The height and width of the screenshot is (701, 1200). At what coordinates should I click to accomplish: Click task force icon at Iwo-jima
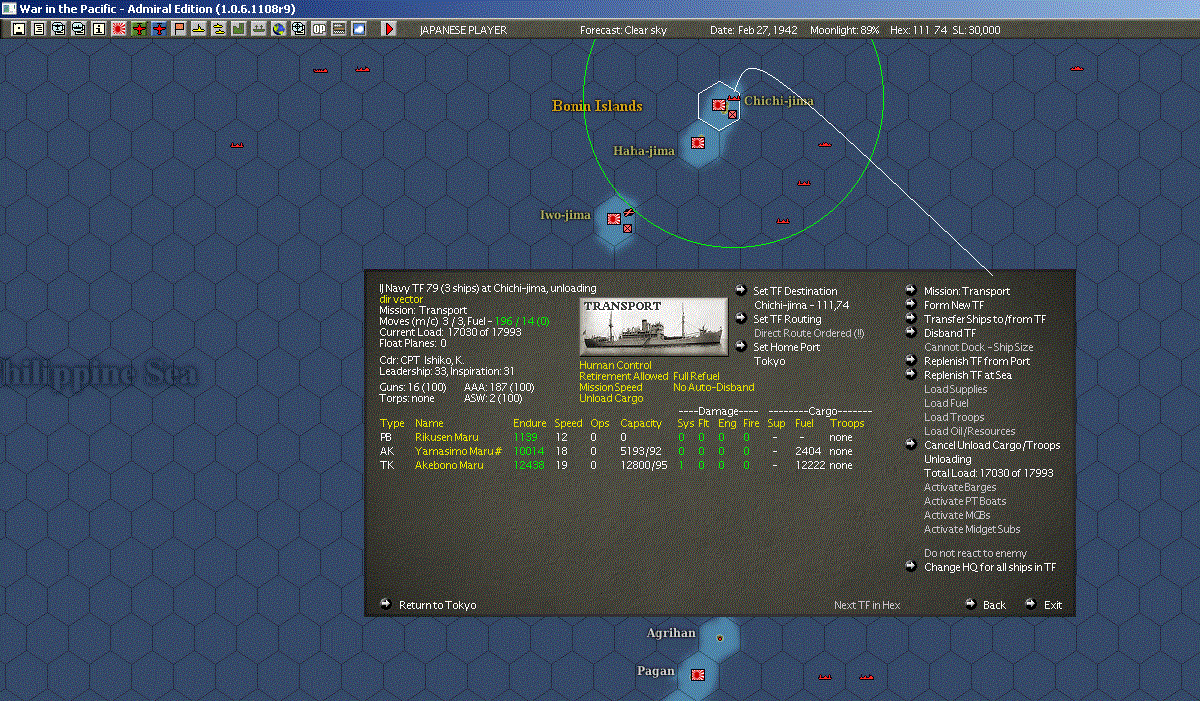click(629, 212)
